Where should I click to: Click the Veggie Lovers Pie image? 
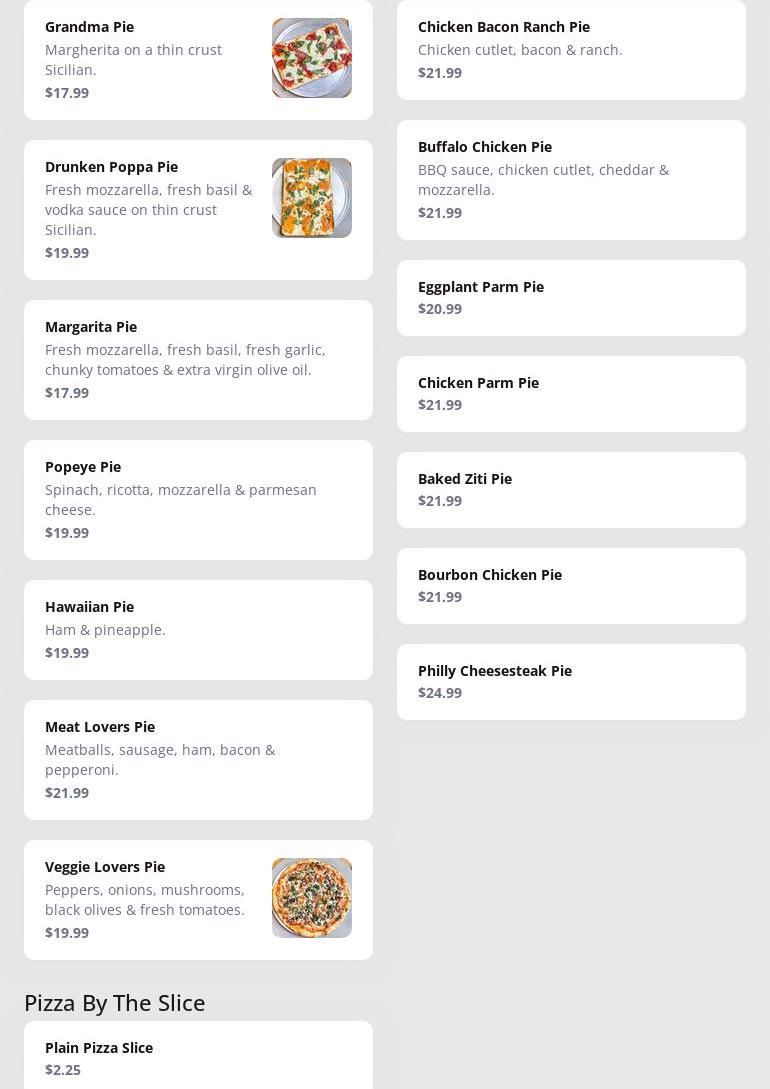click(311, 898)
